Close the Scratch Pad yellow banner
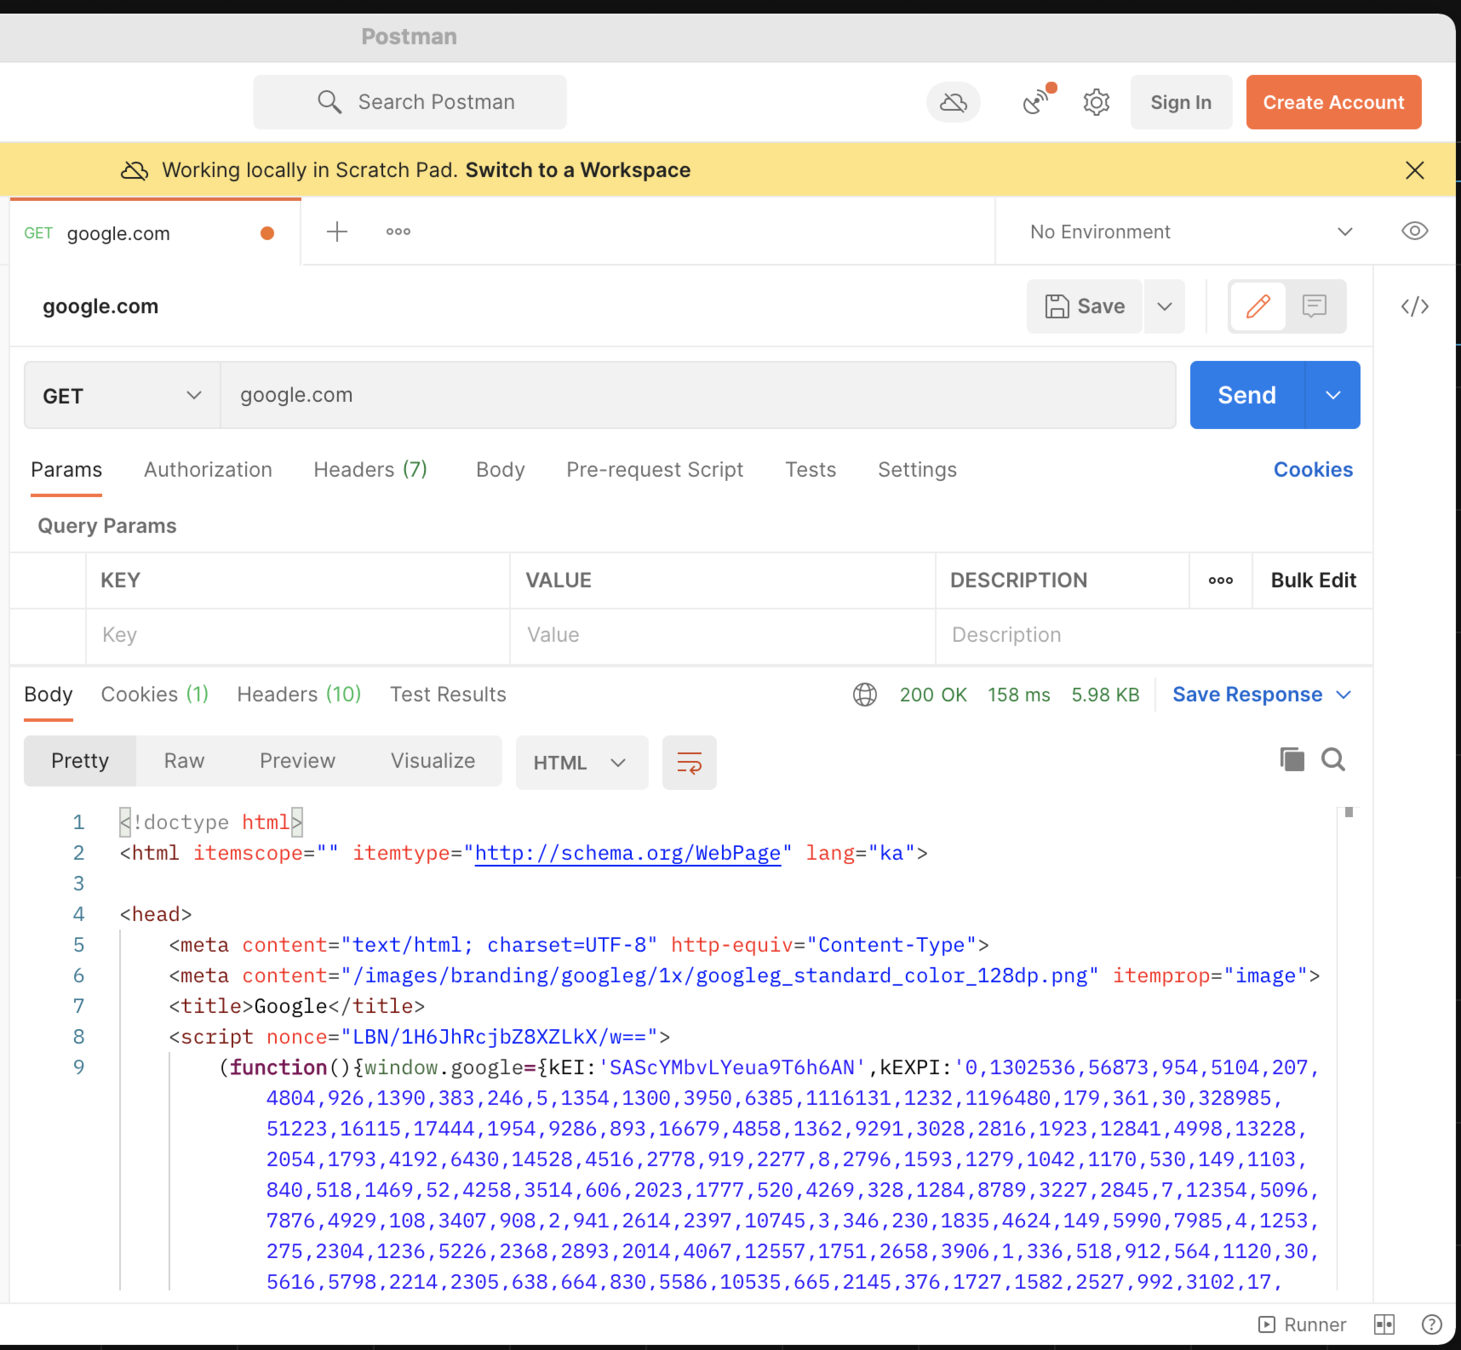This screenshot has height=1350, width=1461. pyautogui.click(x=1414, y=170)
